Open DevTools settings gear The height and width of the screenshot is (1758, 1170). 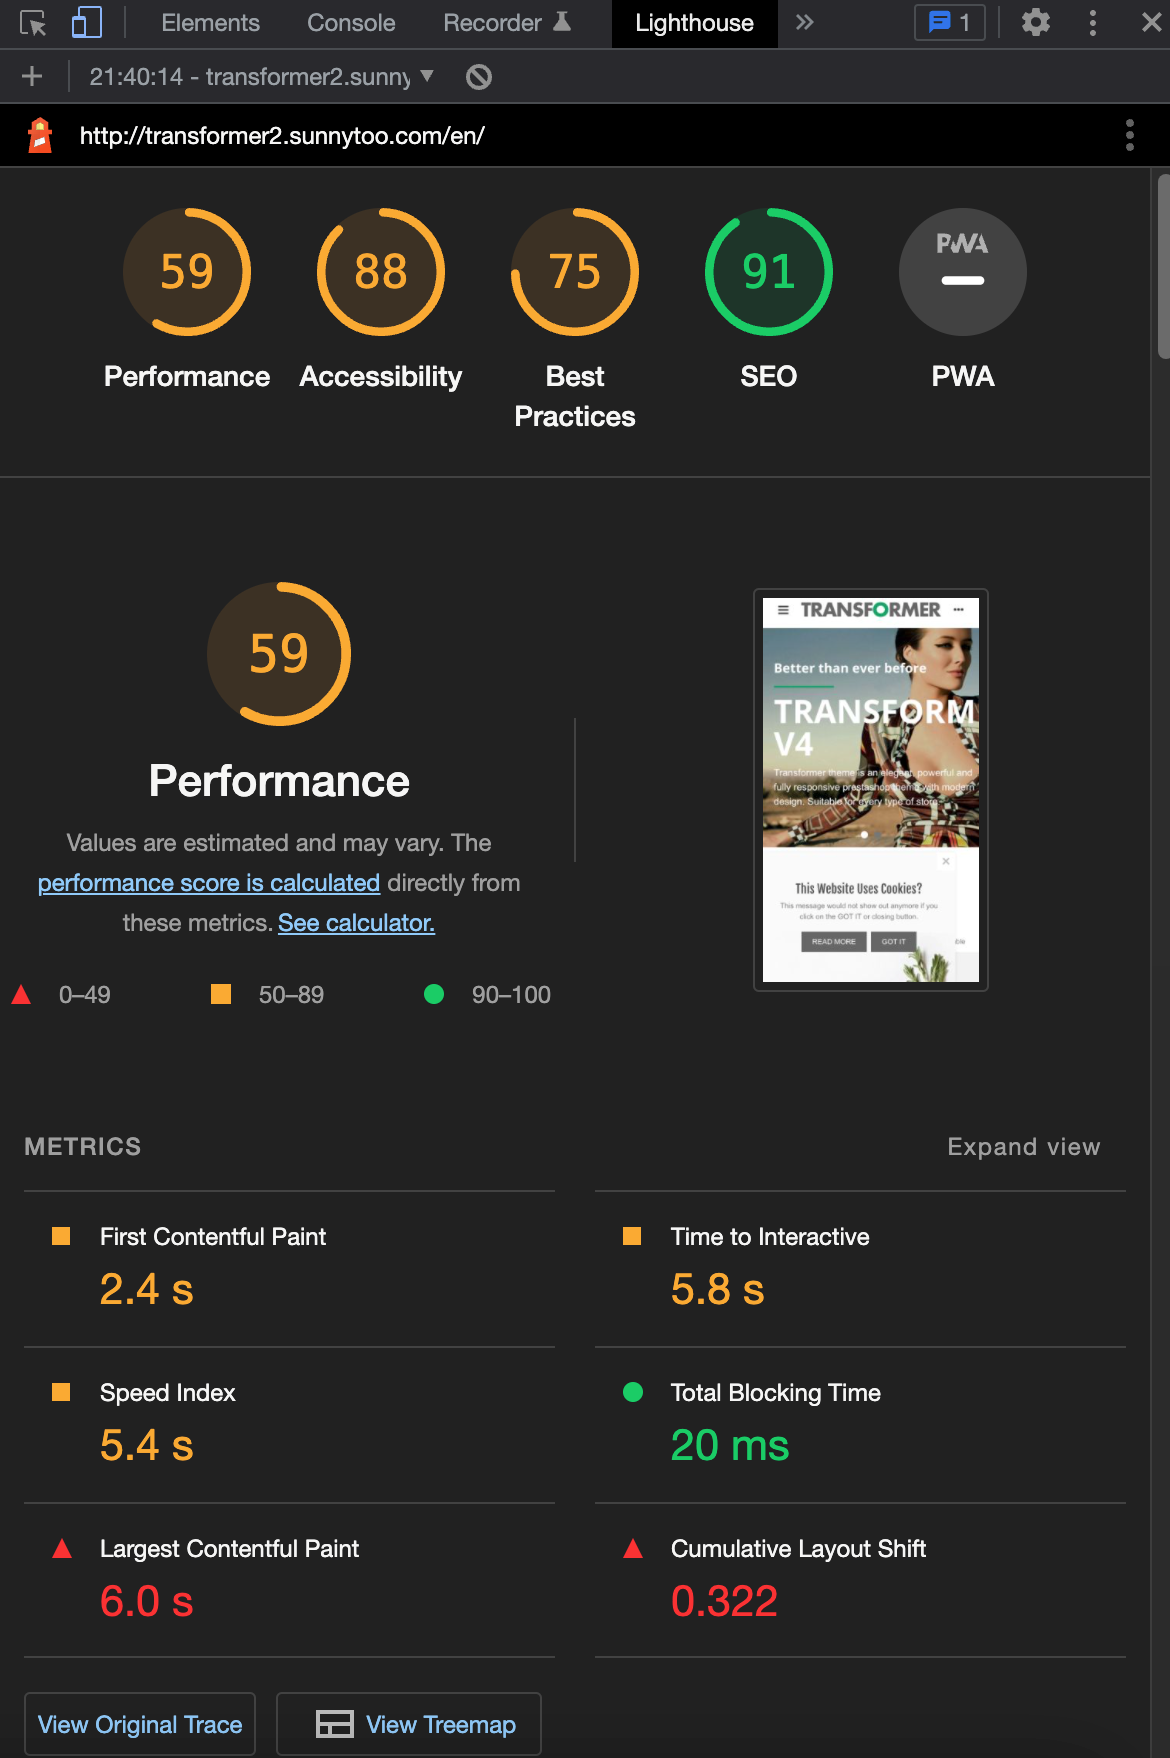(x=1036, y=22)
